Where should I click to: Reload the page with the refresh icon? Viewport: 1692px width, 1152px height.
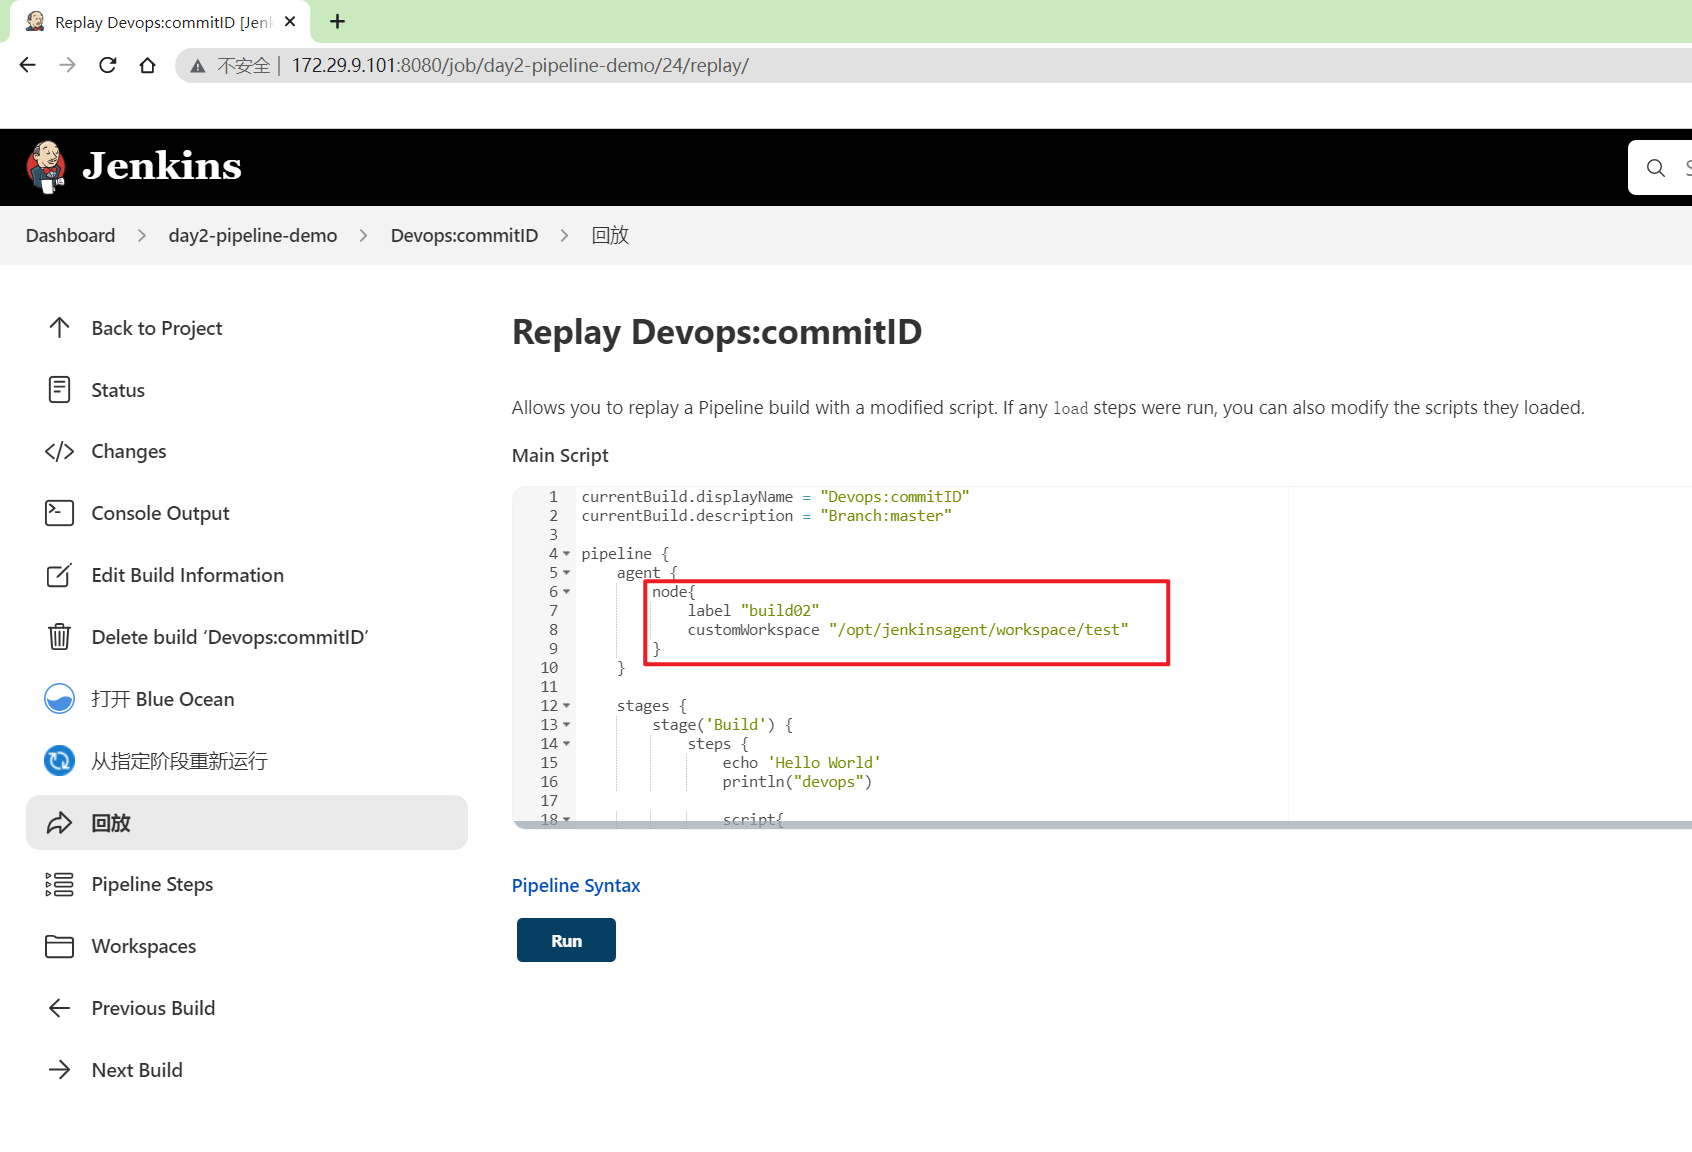(x=108, y=65)
